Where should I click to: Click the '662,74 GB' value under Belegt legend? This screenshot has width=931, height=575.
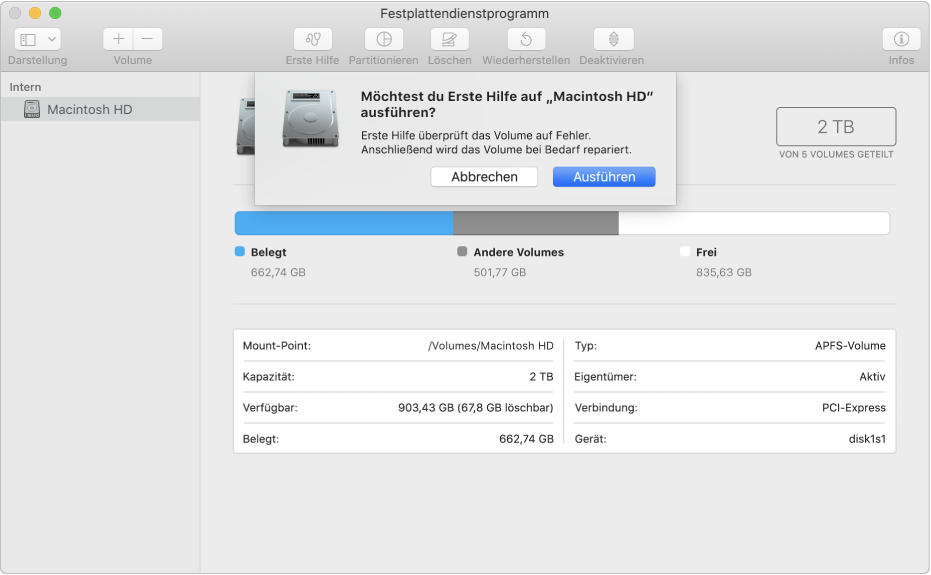278,272
